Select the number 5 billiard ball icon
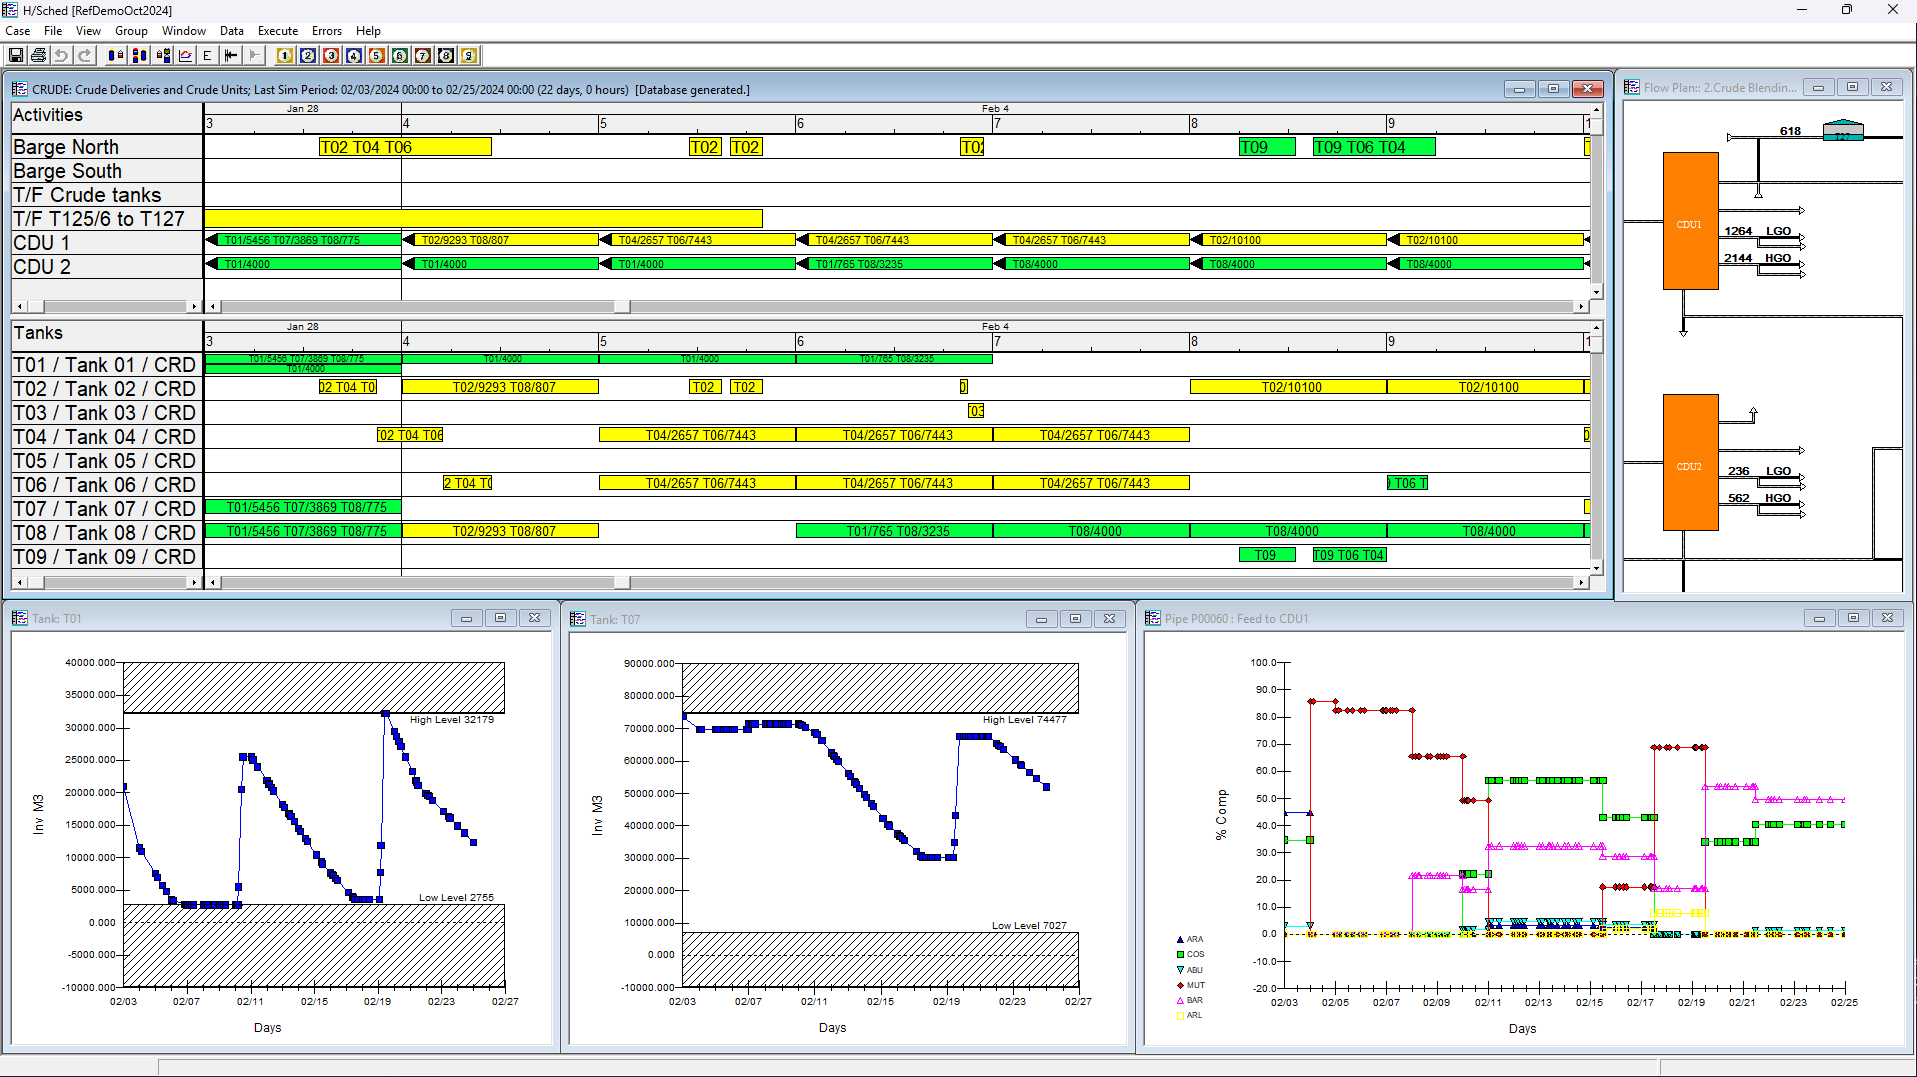Viewport: 1917px width, 1077px height. click(377, 56)
